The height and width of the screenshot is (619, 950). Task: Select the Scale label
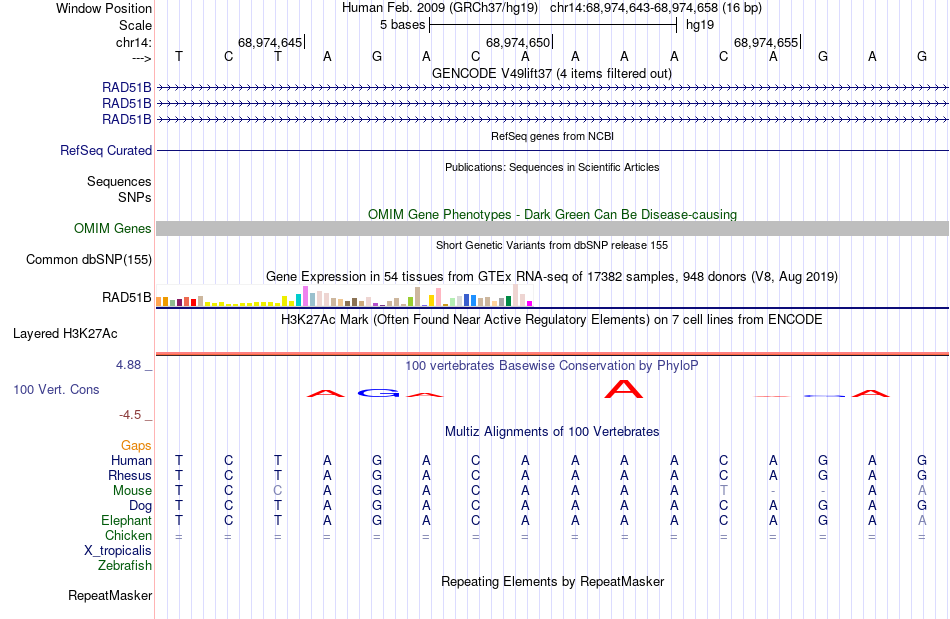(135, 25)
